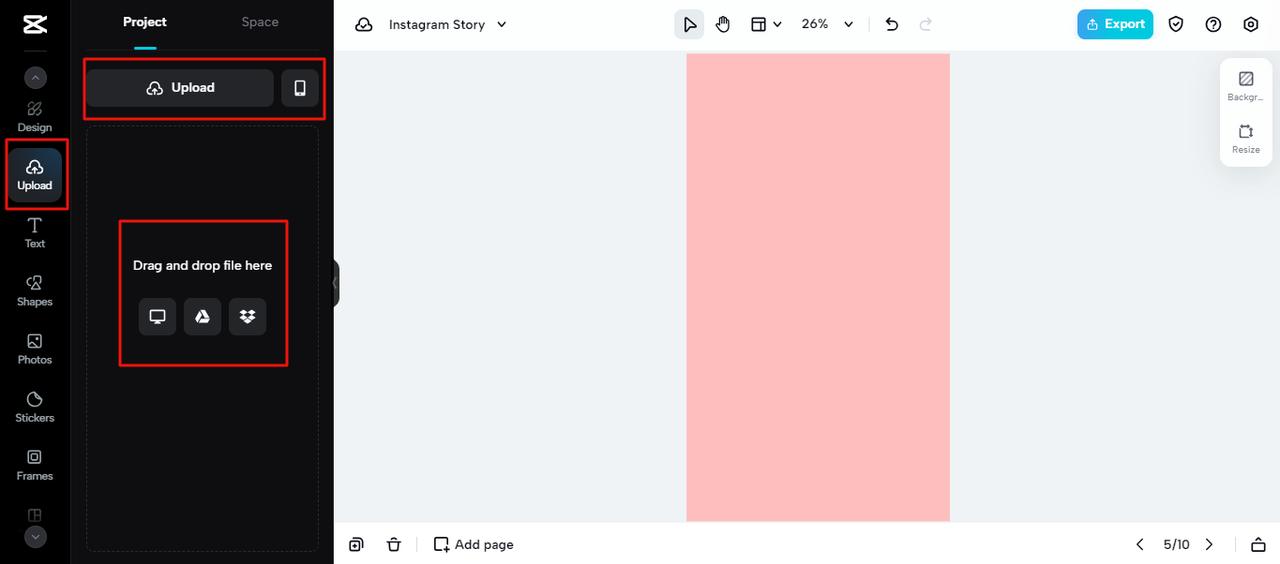The image size is (1280, 564).
Task: Open the Frames panel
Action: click(34, 464)
